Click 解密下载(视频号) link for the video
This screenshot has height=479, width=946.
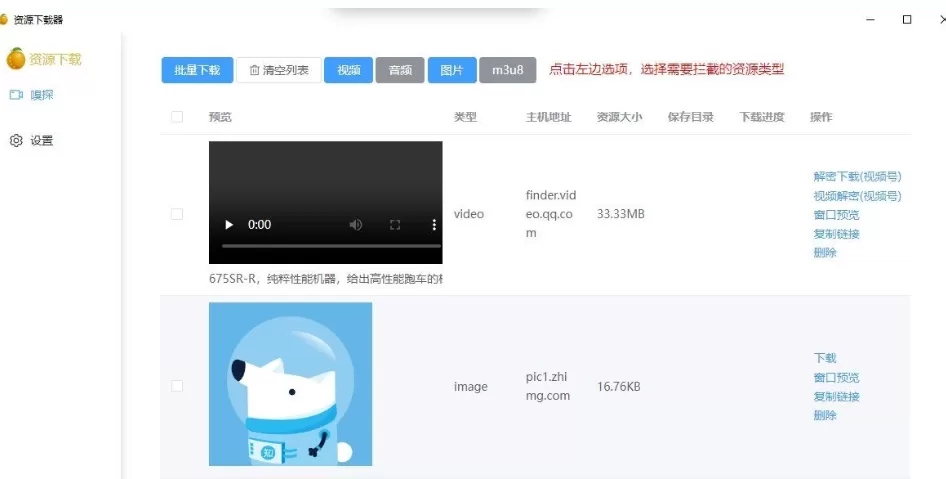click(x=857, y=177)
